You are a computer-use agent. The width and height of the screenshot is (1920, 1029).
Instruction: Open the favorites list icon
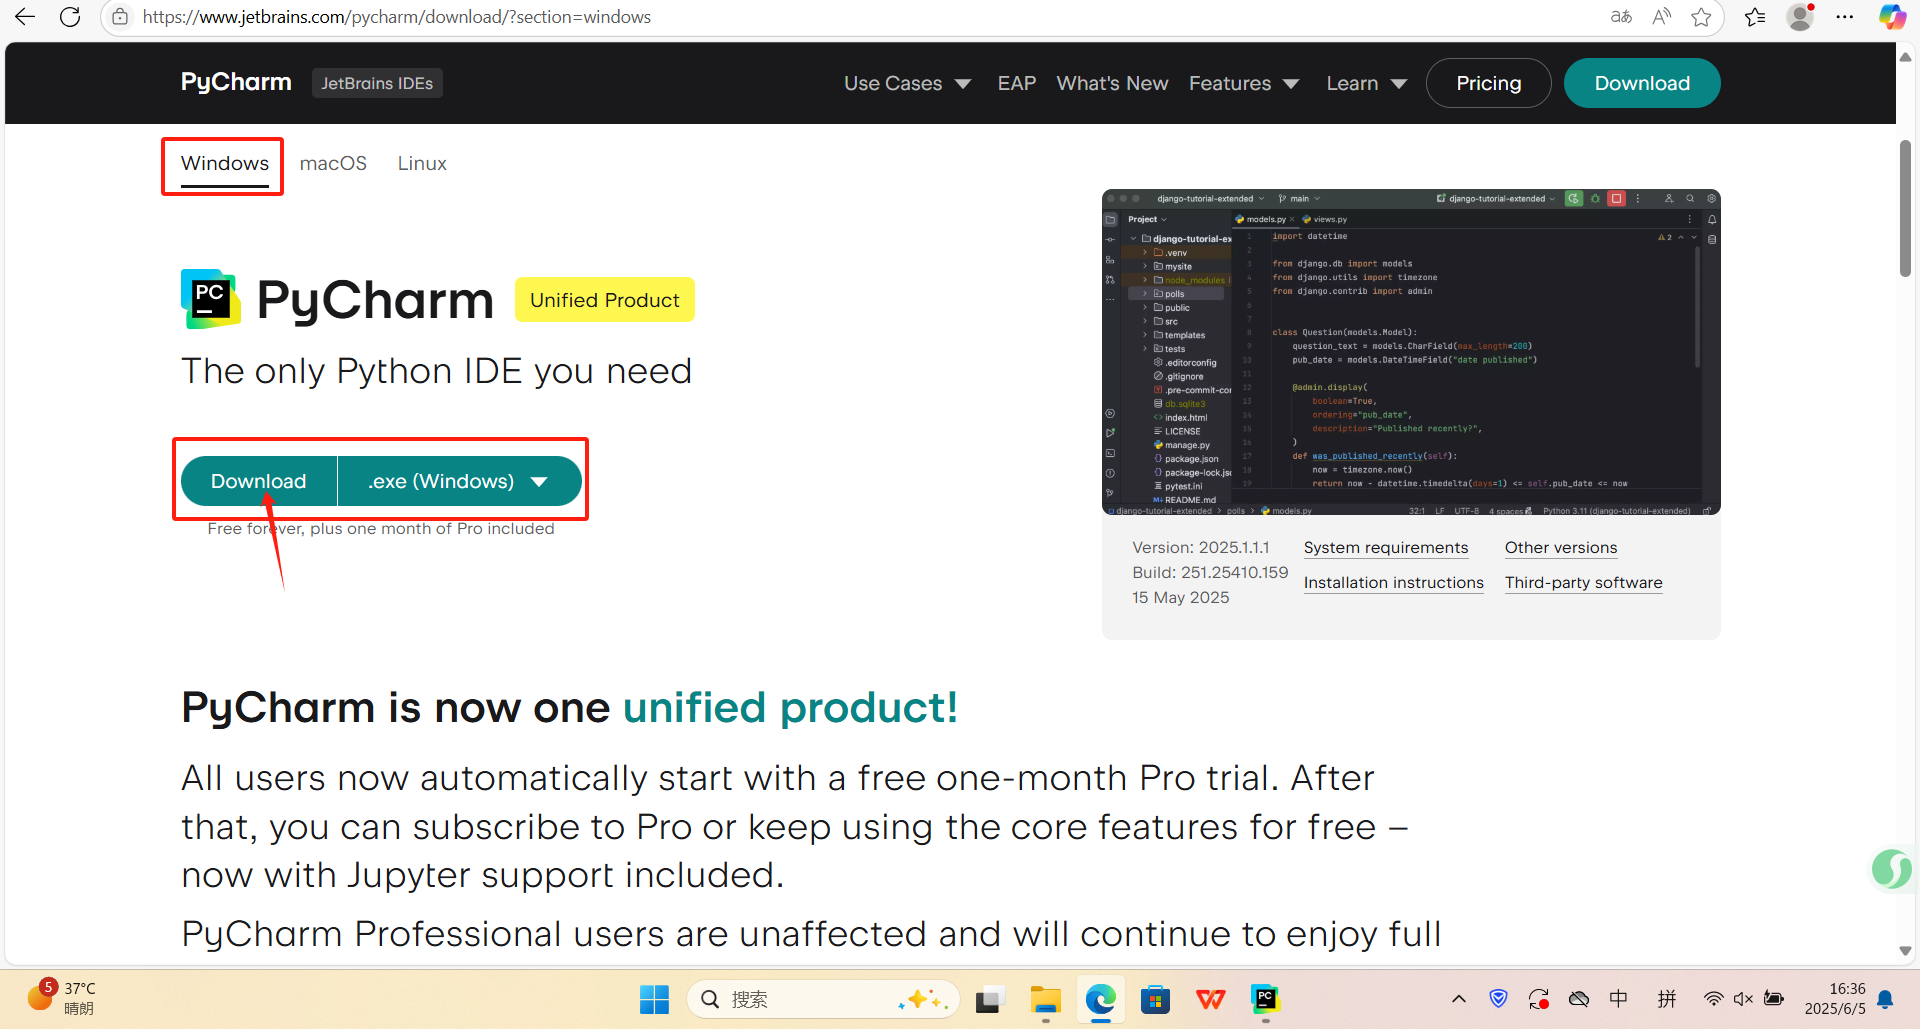(1755, 17)
